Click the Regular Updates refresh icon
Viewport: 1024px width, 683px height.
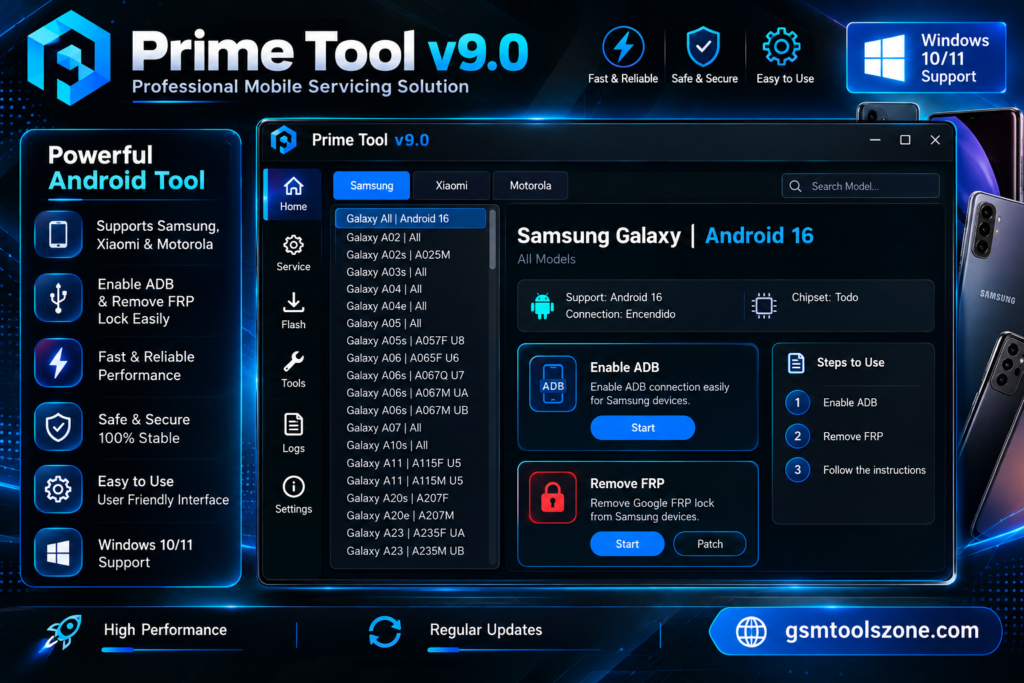coord(385,632)
